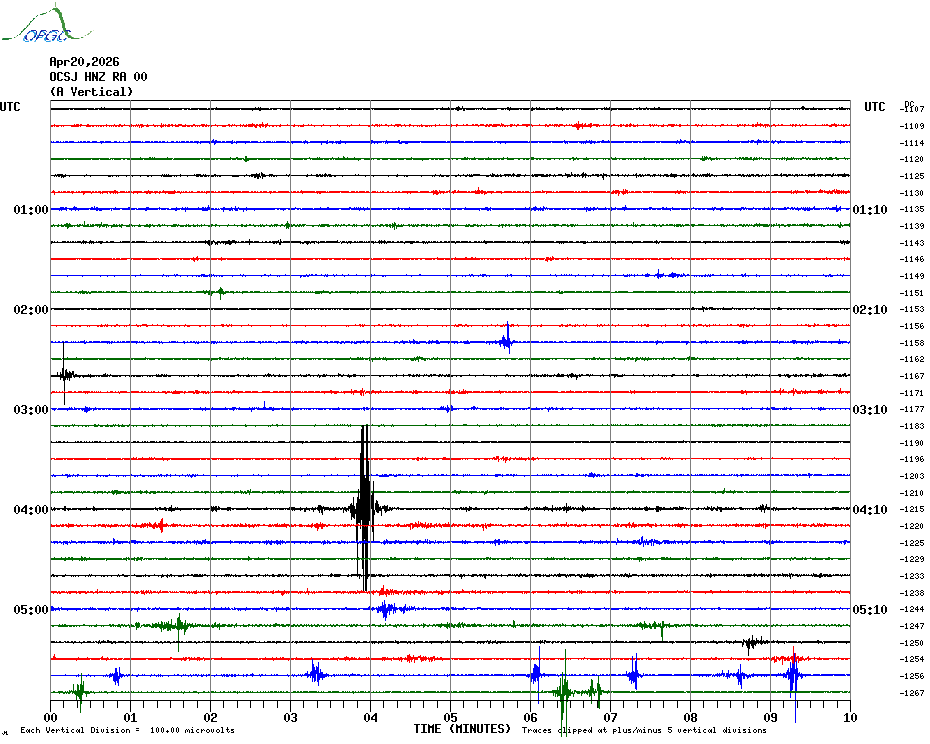The image size is (930, 744).
Task: Click the DC offset value "-1254"
Action: point(912,659)
